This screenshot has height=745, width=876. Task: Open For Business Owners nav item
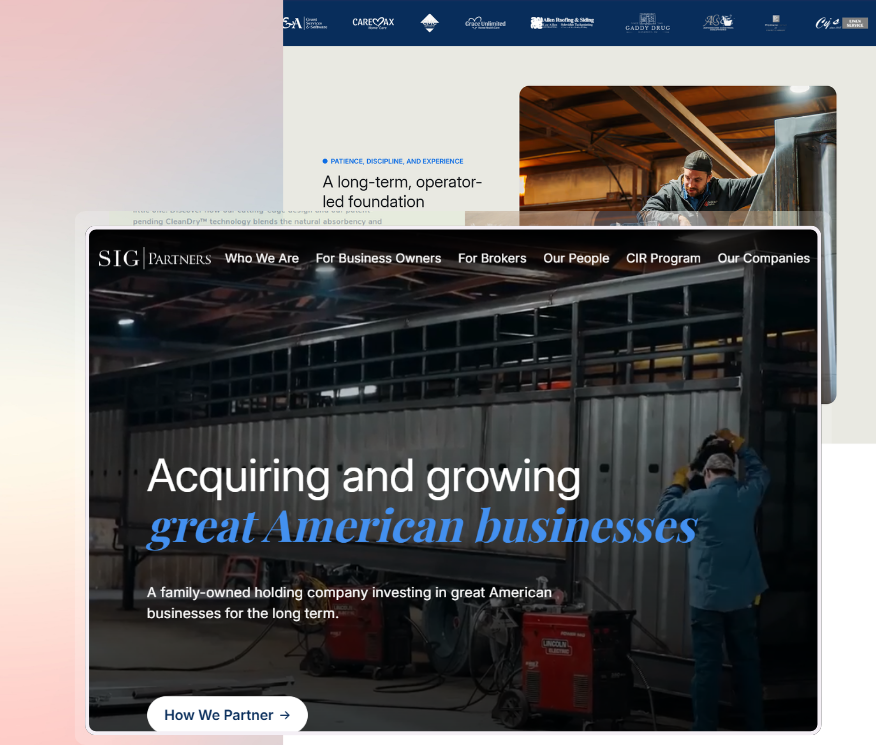tap(378, 258)
